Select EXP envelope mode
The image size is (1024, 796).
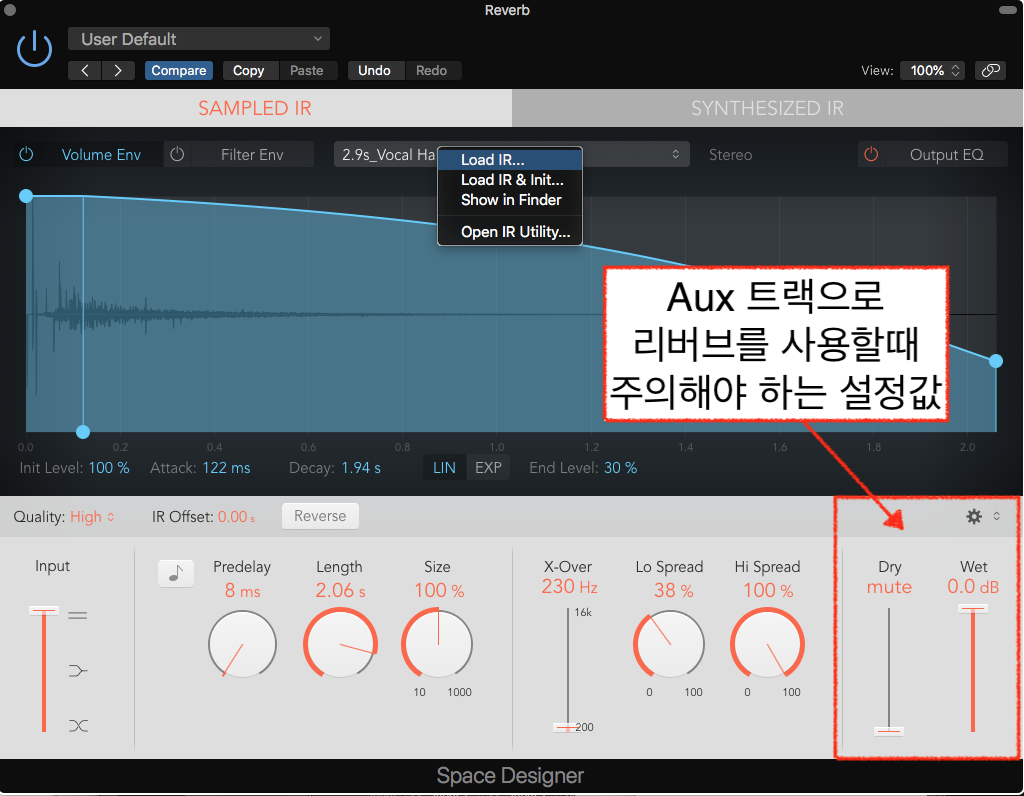point(488,468)
